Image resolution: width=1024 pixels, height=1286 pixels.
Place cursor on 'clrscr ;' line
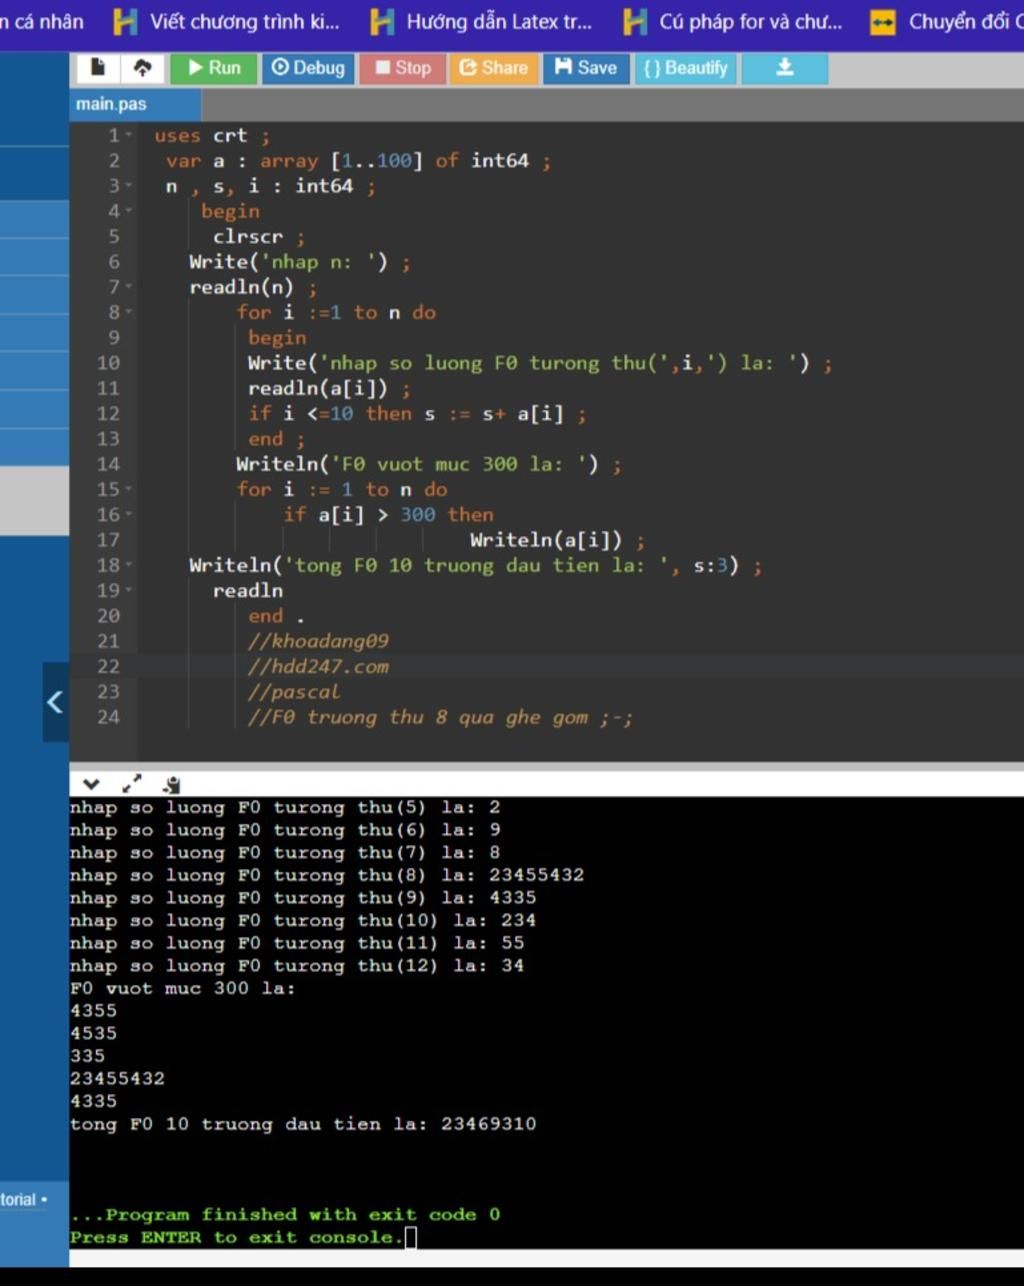(258, 237)
